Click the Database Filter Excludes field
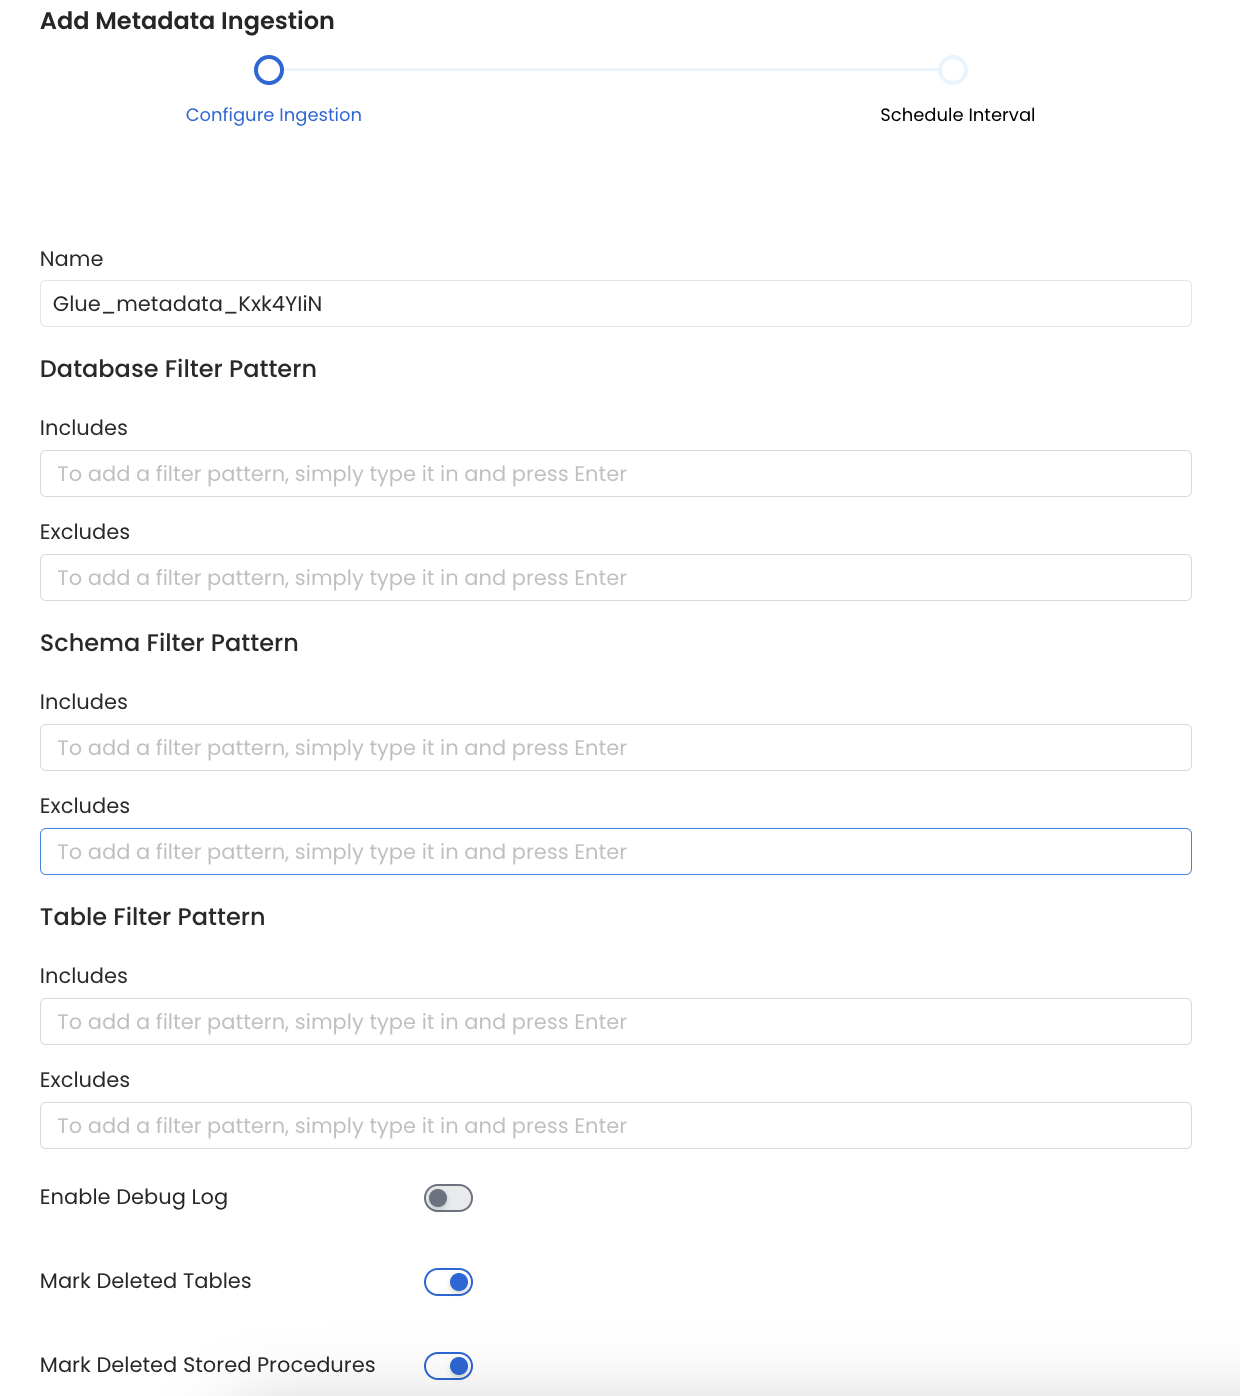The height and width of the screenshot is (1396, 1240). coord(615,577)
